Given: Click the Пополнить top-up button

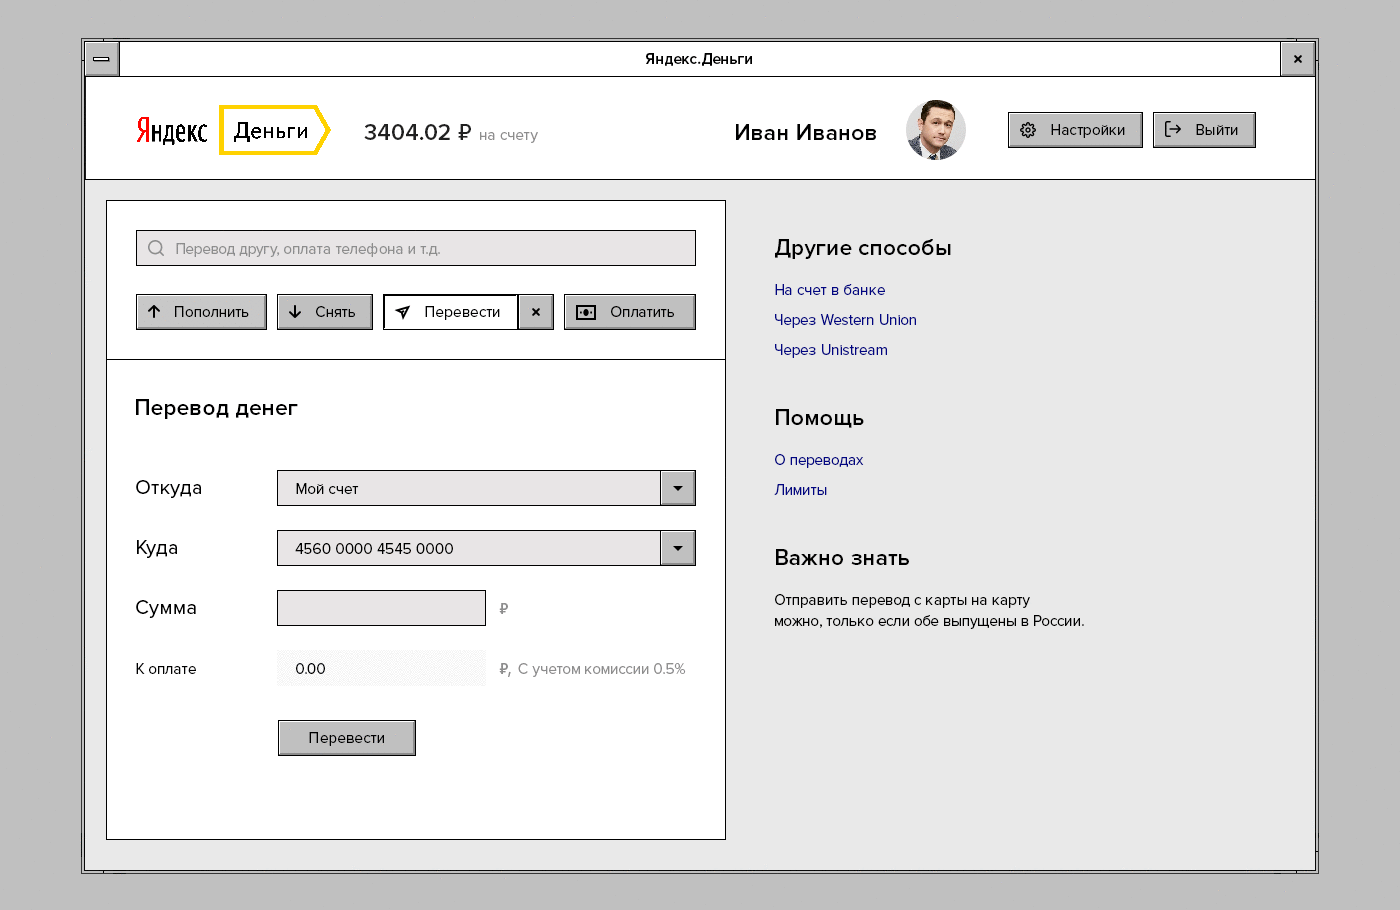Looking at the screenshot, I should (x=201, y=312).
